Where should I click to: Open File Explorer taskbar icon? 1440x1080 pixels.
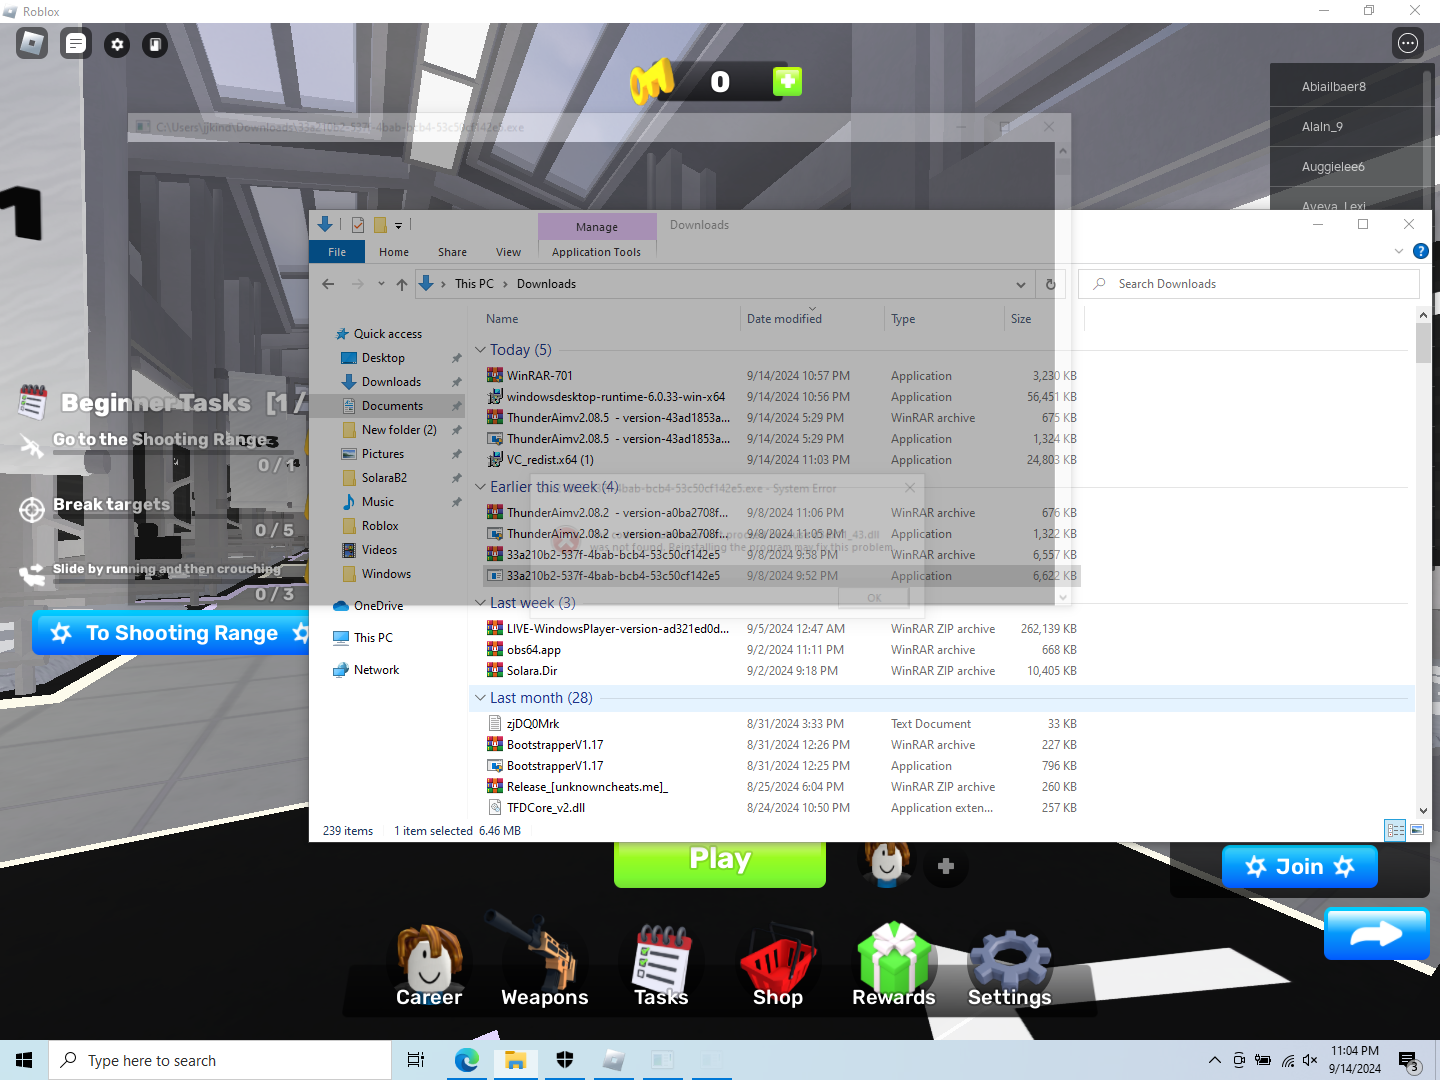(516, 1060)
